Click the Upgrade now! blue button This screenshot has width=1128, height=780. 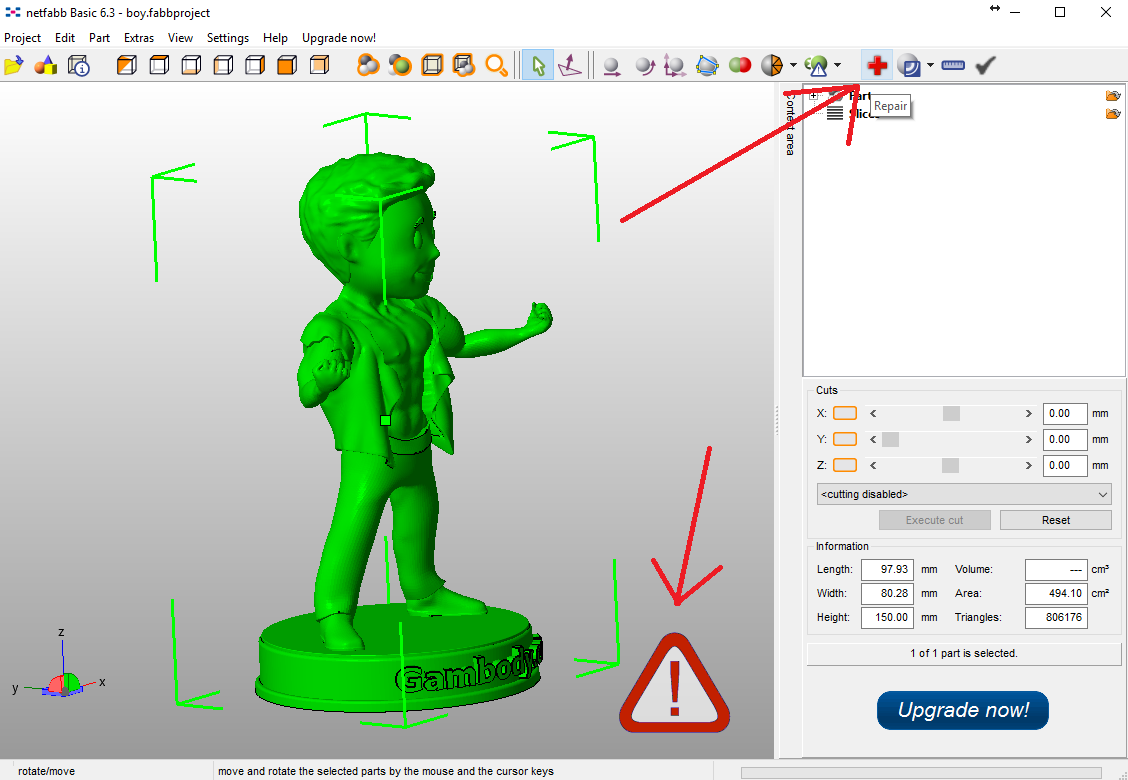tap(962, 710)
